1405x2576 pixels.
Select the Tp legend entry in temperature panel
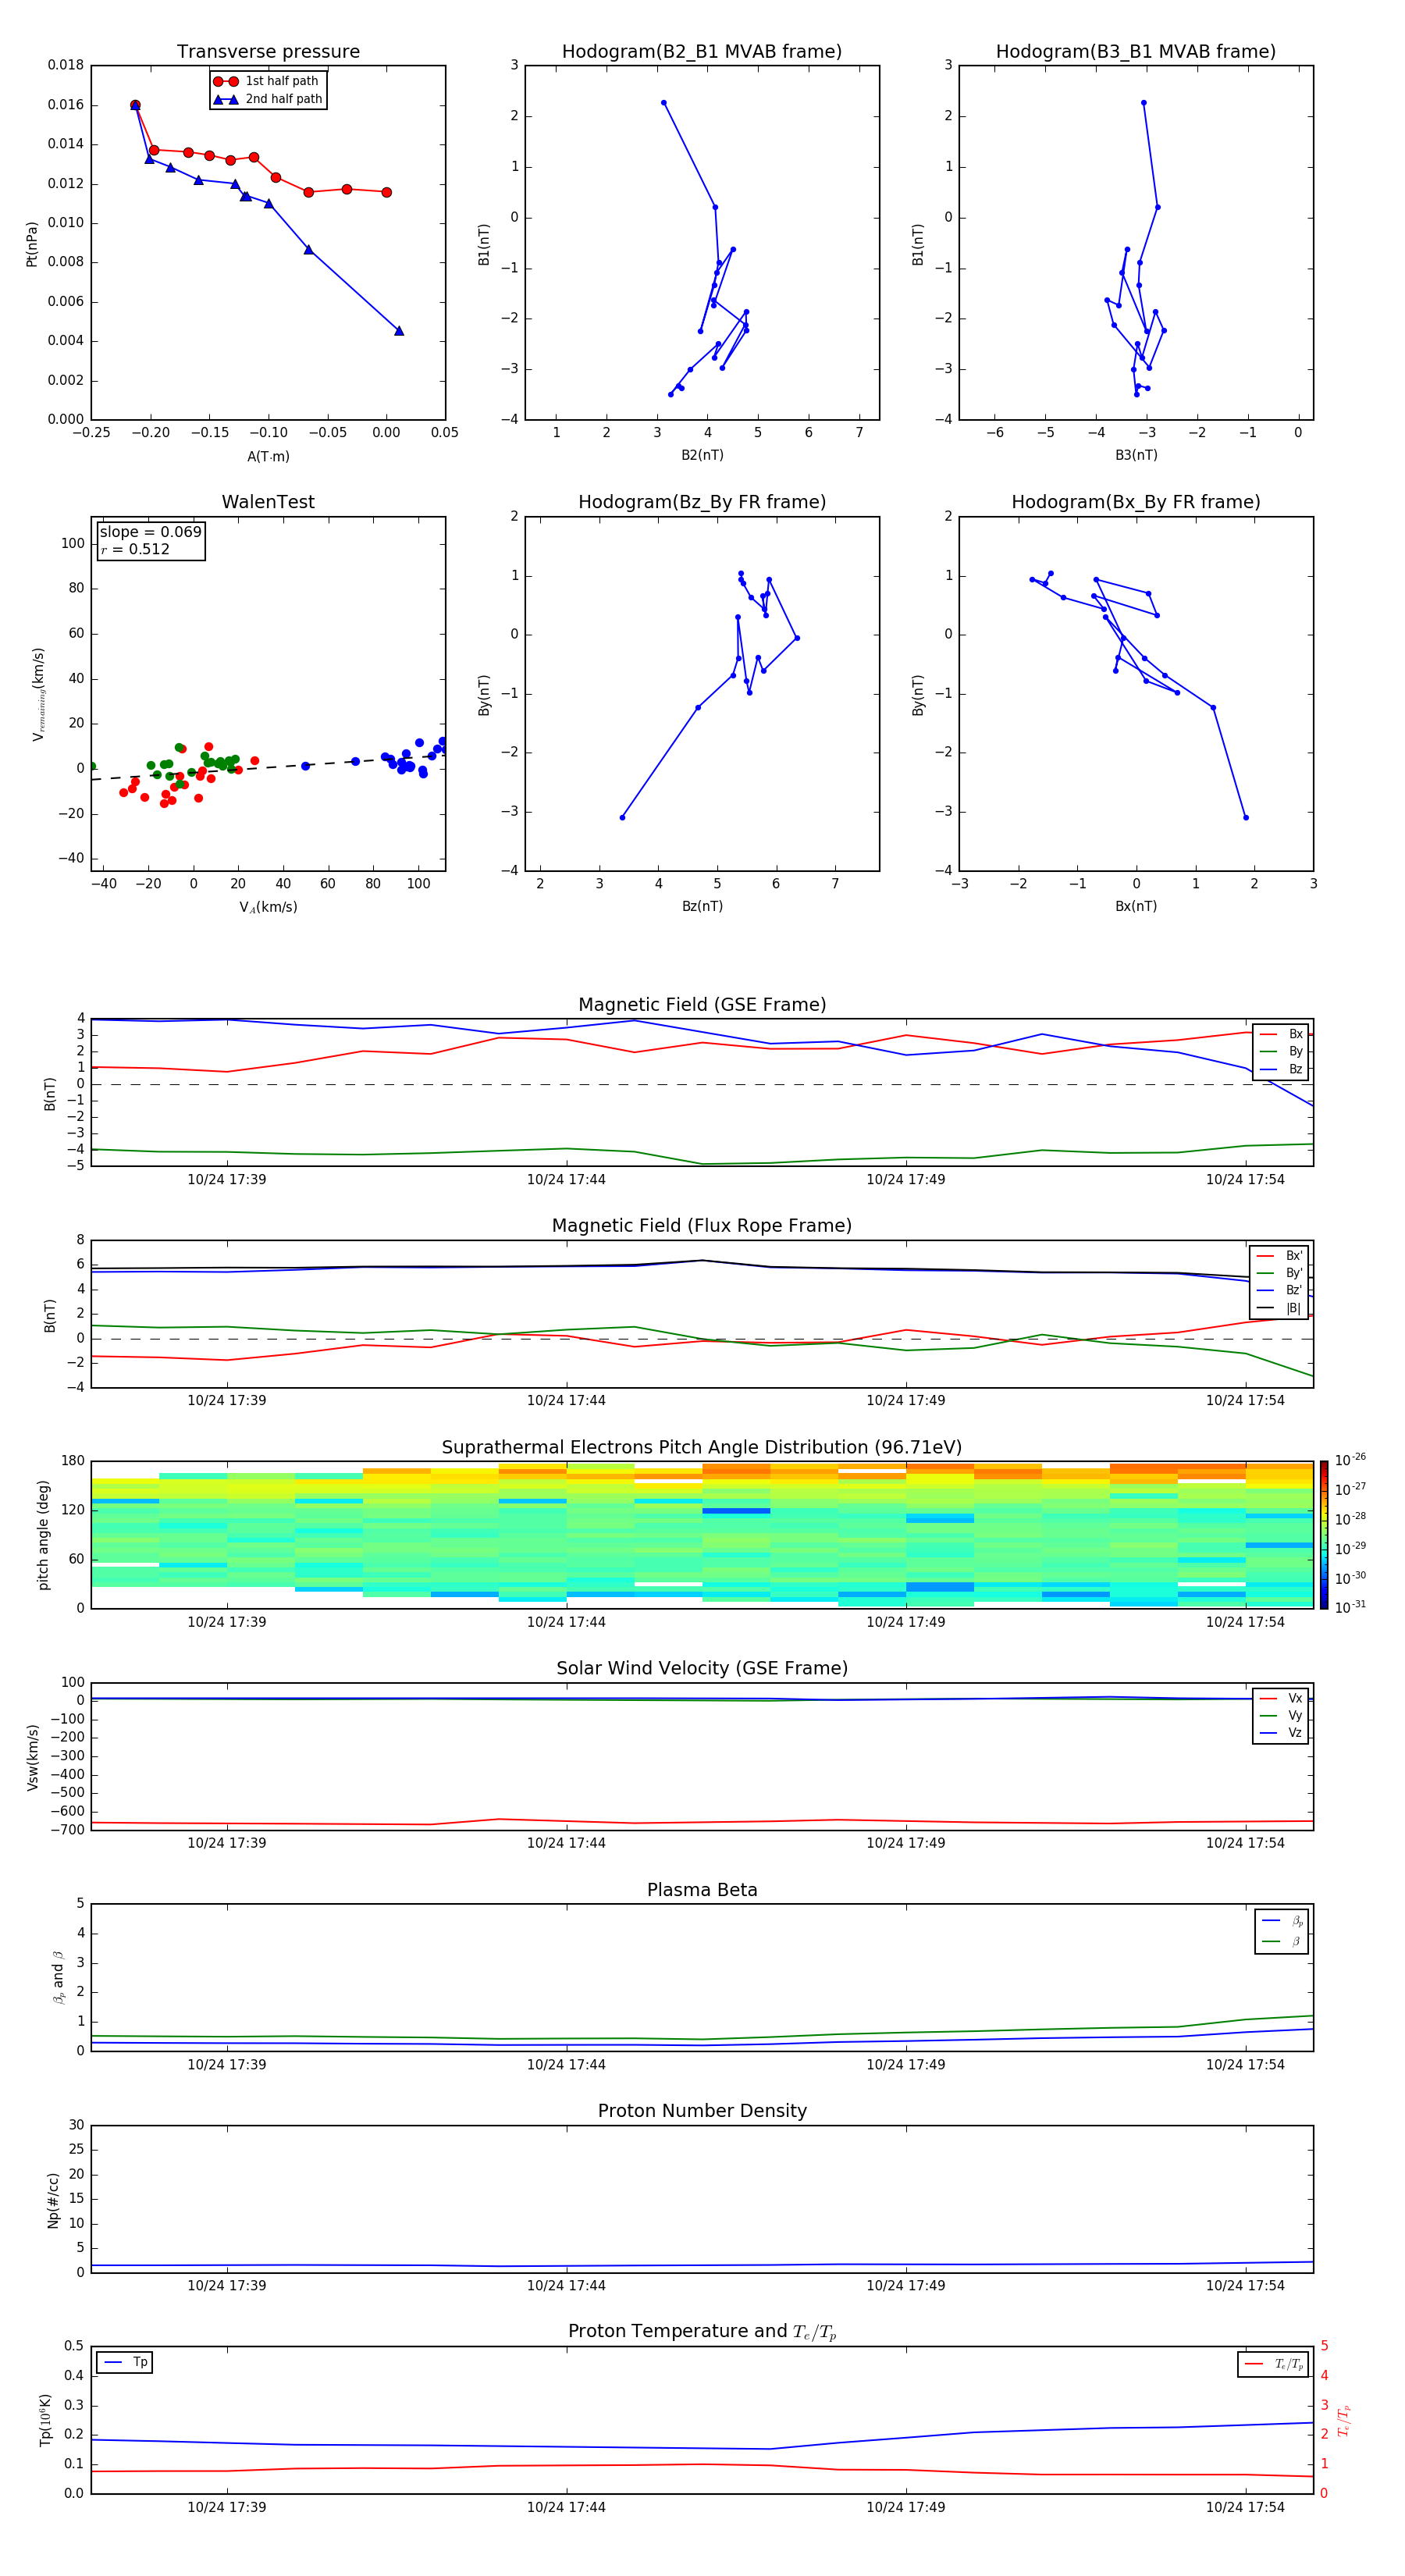tap(125, 2362)
